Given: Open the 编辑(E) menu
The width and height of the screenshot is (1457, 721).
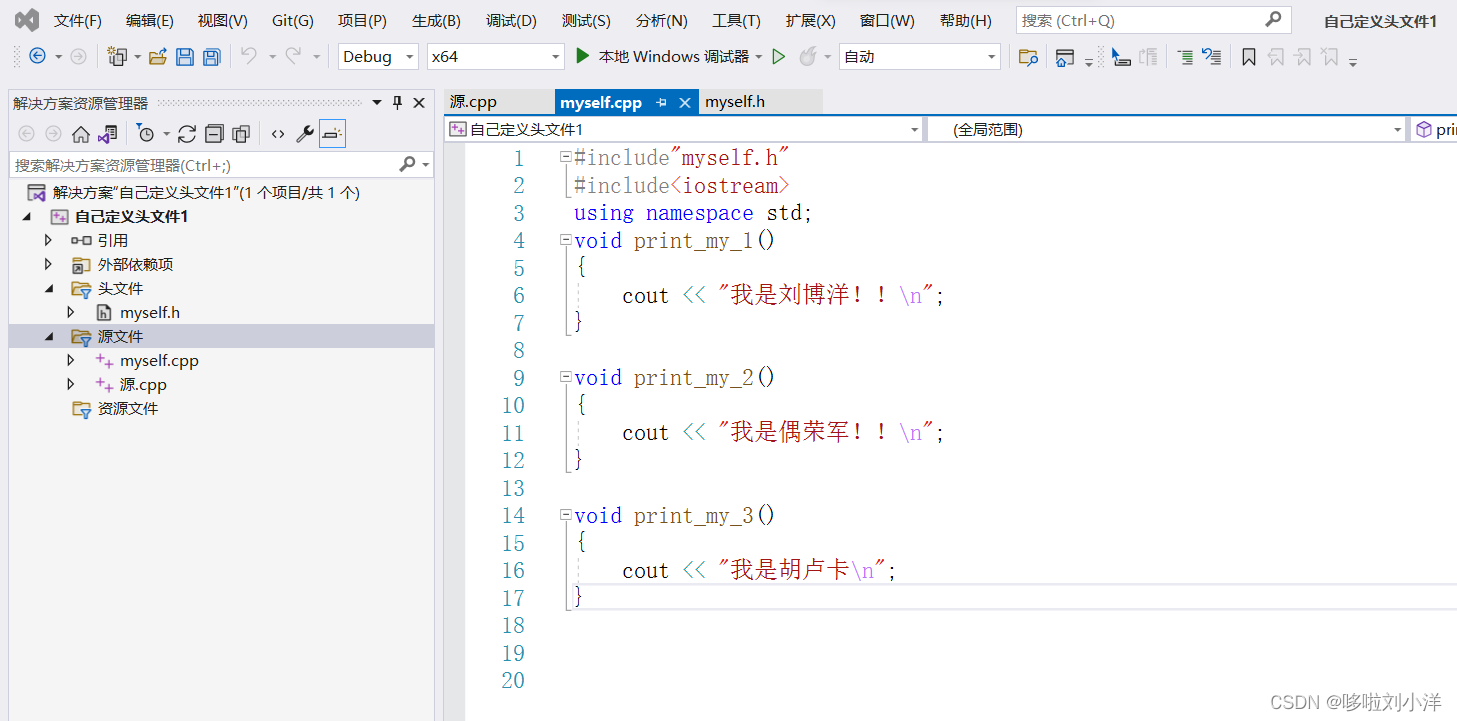Looking at the screenshot, I should (149, 20).
